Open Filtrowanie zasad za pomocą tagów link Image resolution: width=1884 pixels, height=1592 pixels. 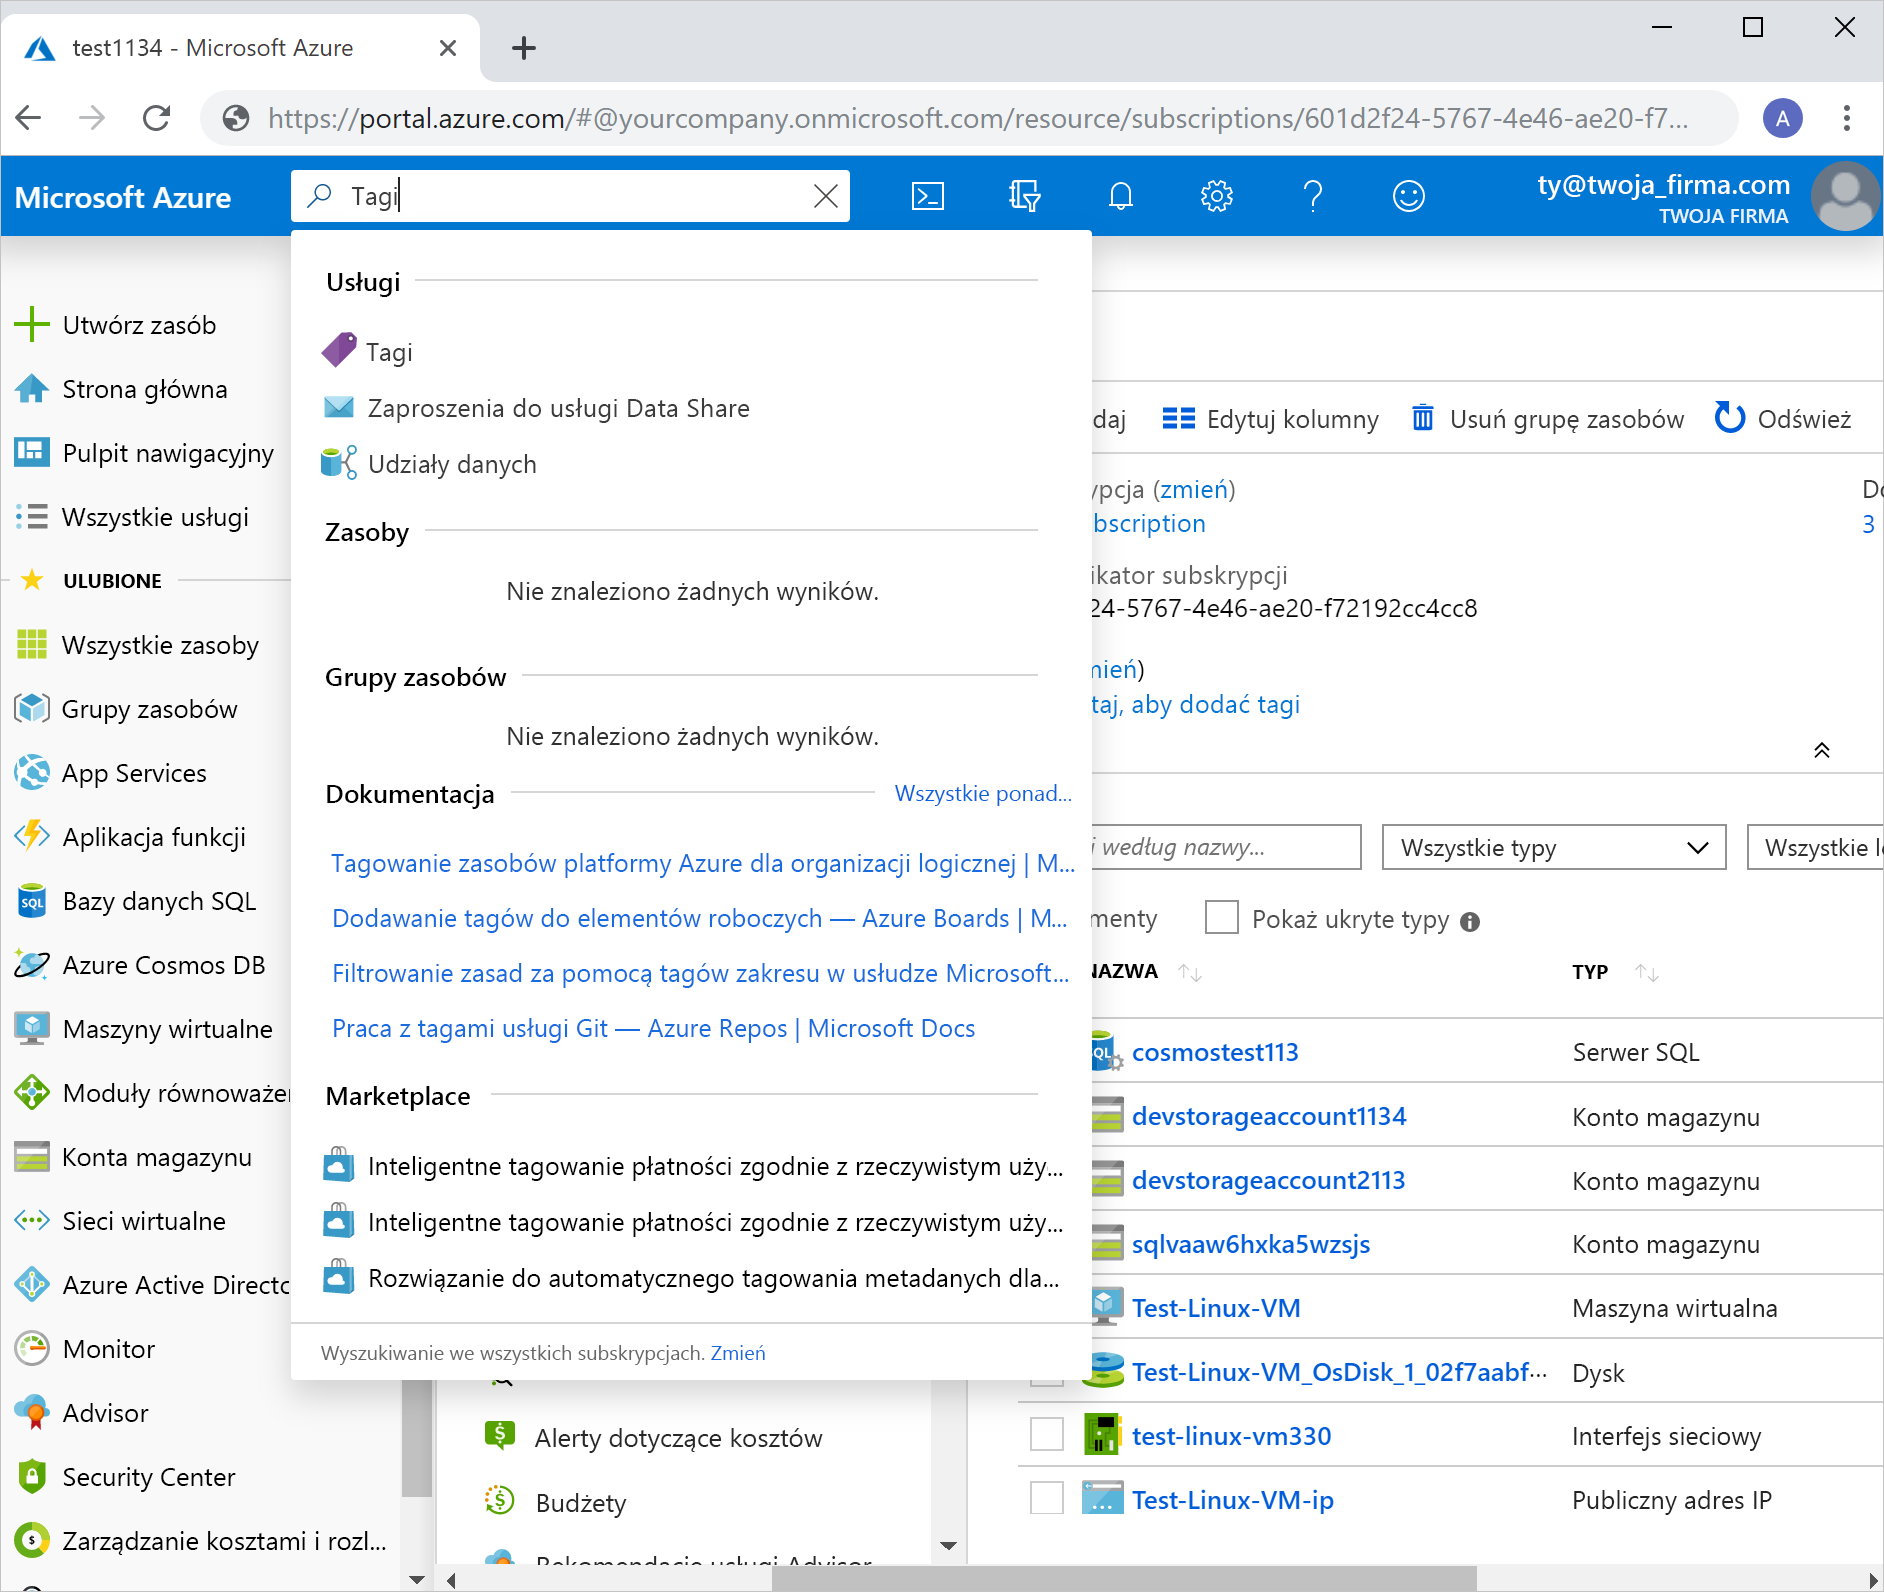[700, 973]
